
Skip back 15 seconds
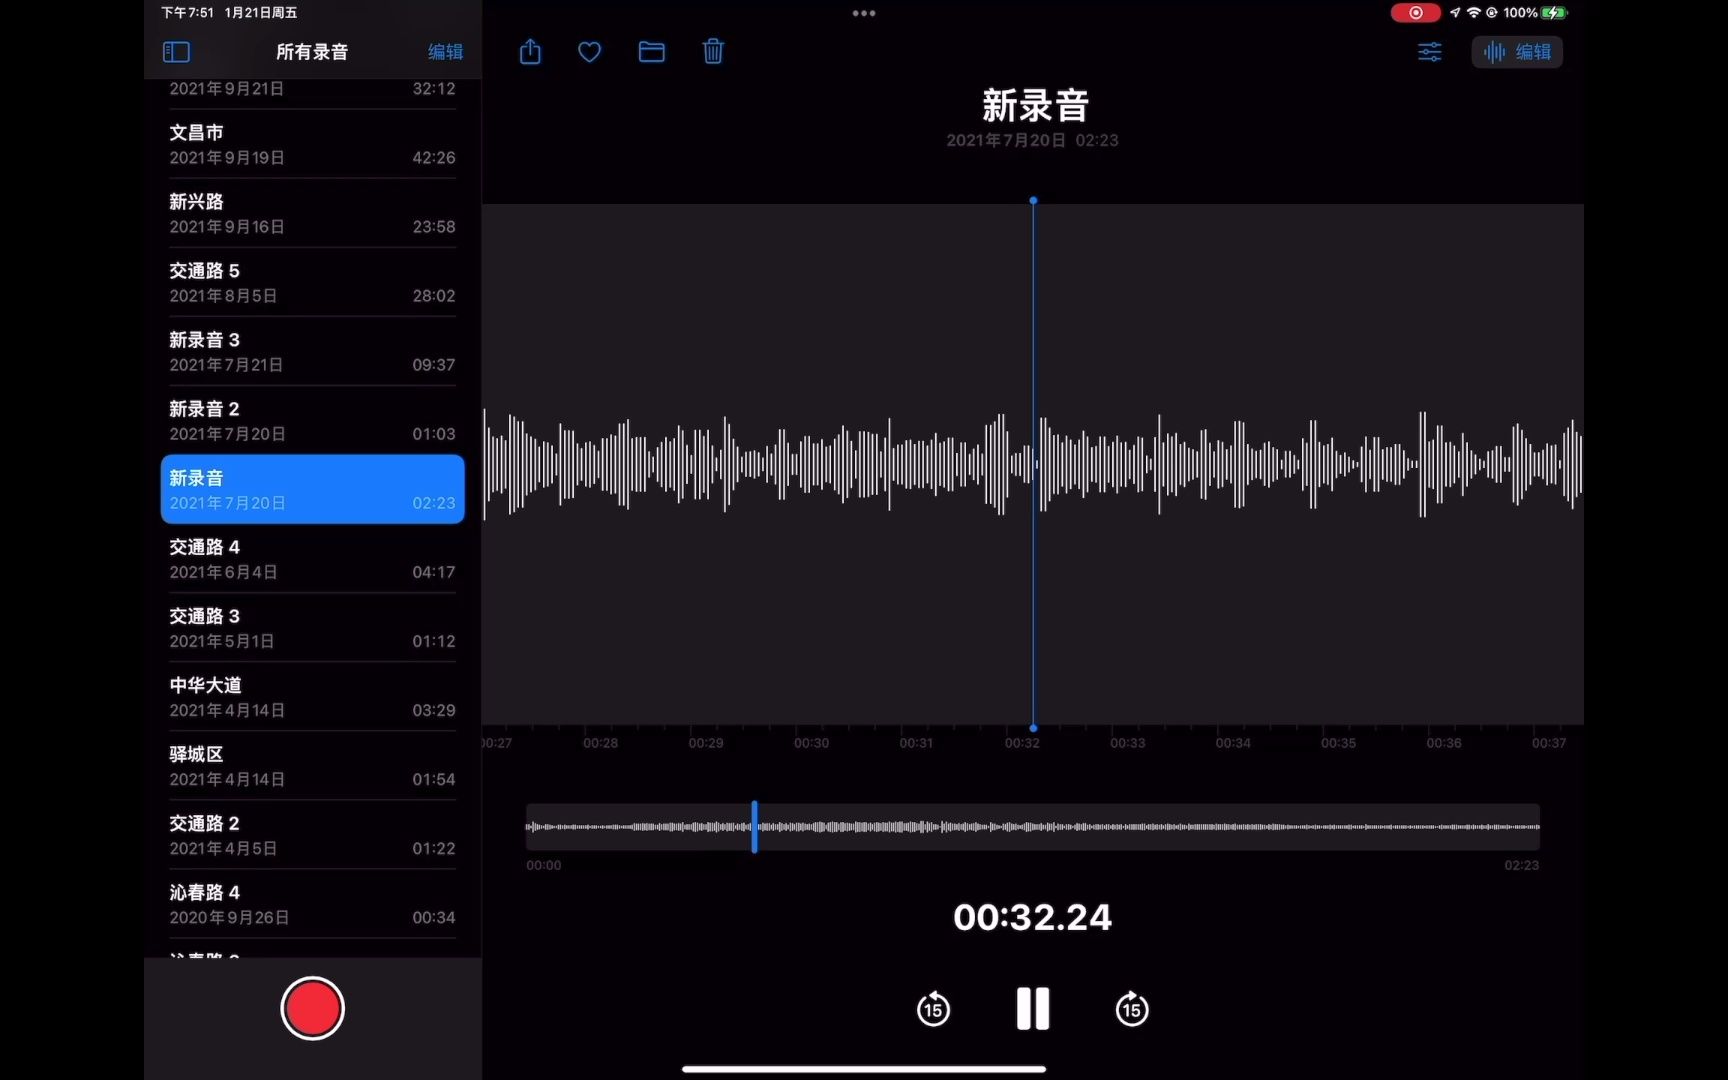pos(933,1008)
